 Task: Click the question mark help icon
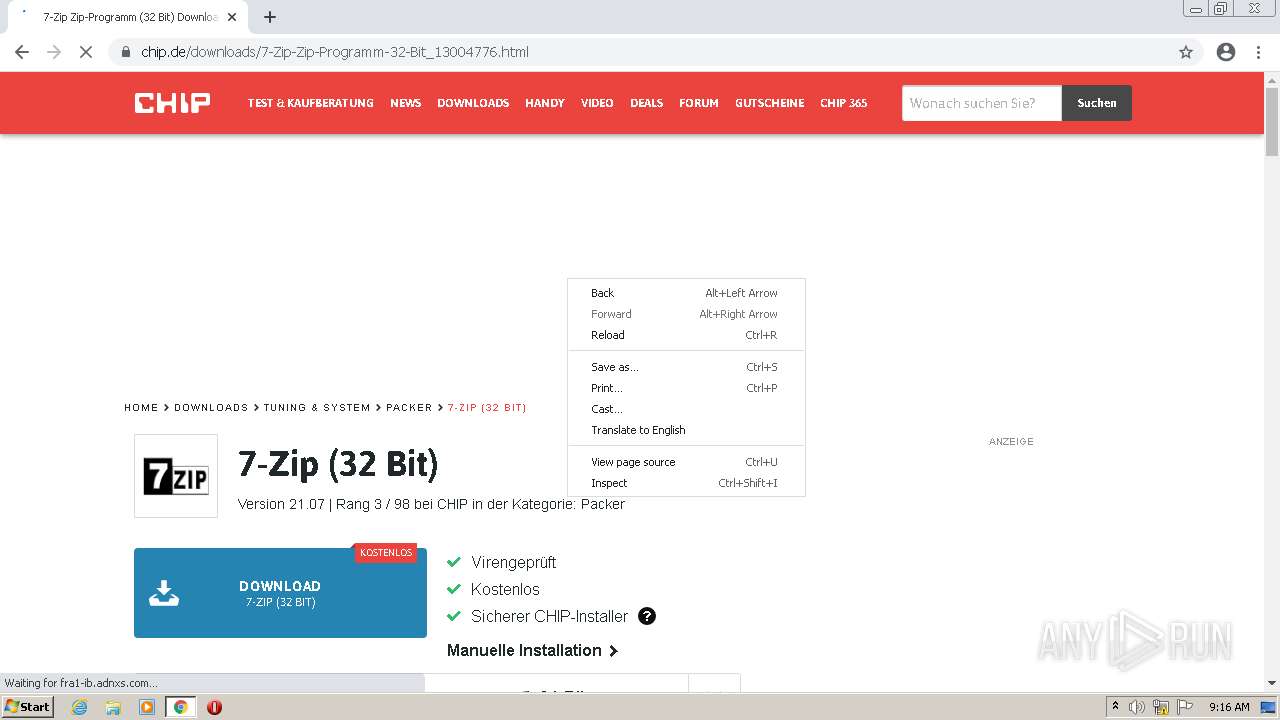647,616
